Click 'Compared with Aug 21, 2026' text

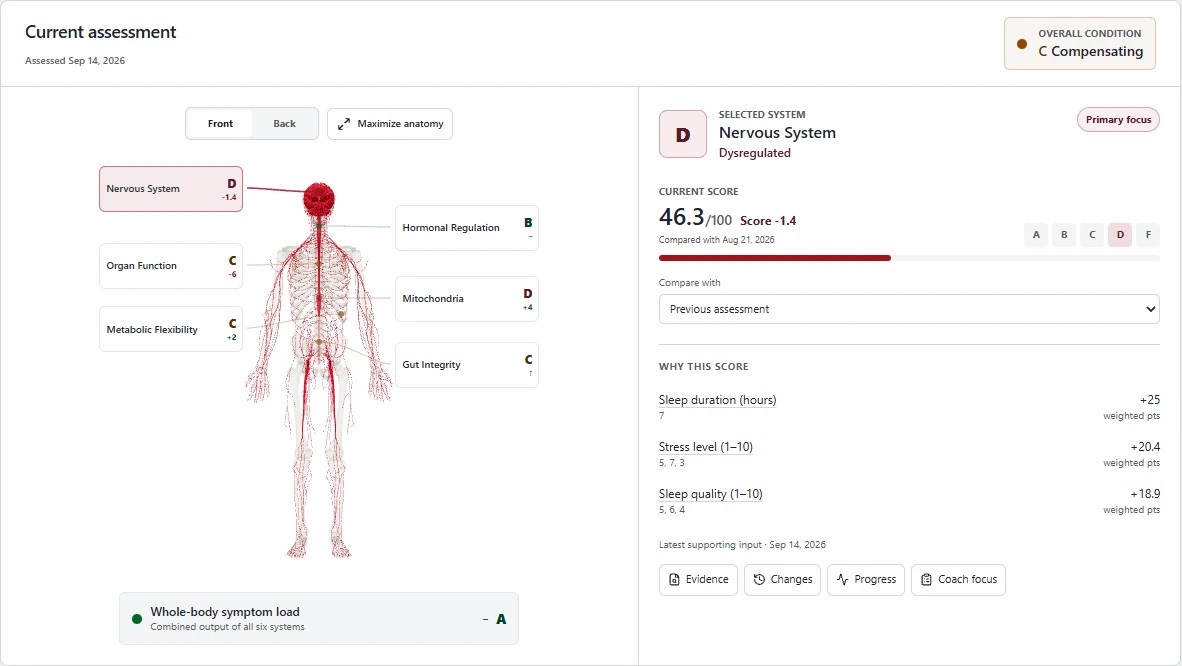click(x=716, y=240)
